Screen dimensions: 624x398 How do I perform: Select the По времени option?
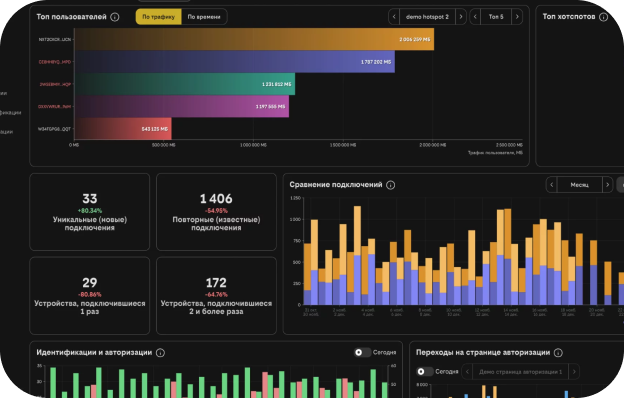[x=204, y=17]
